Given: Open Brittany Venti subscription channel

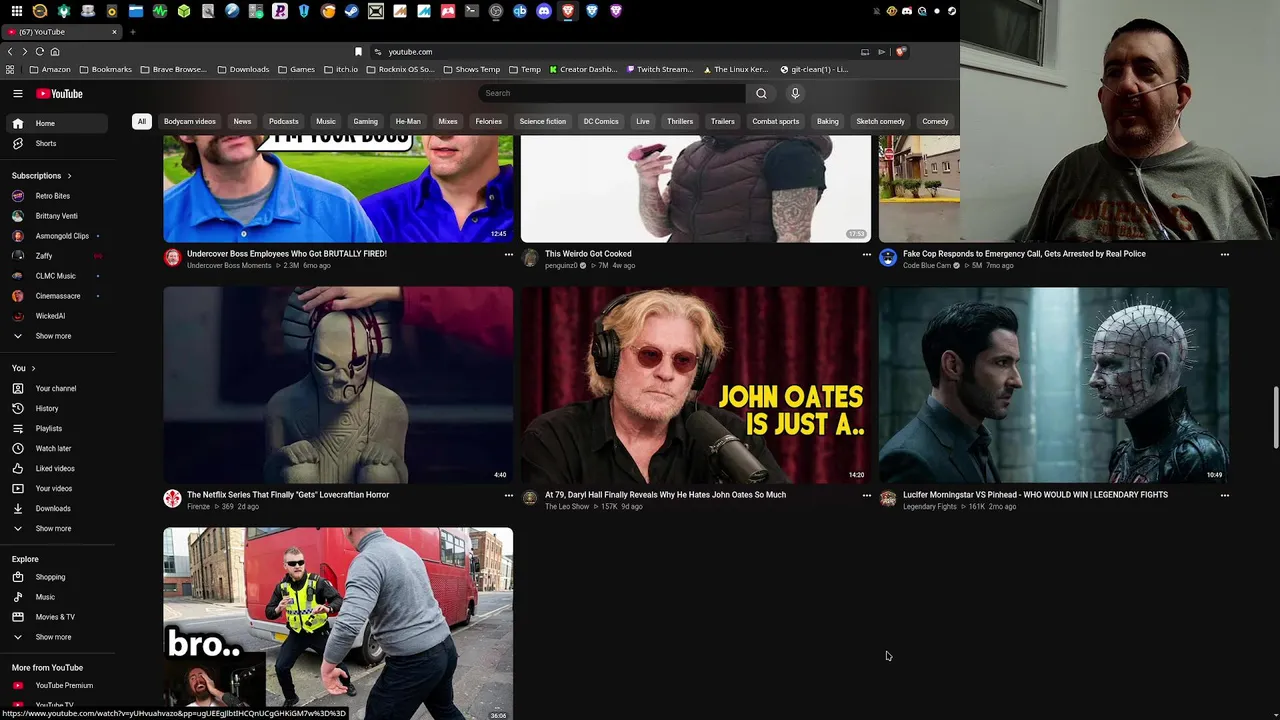Looking at the screenshot, I should [55, 216].
